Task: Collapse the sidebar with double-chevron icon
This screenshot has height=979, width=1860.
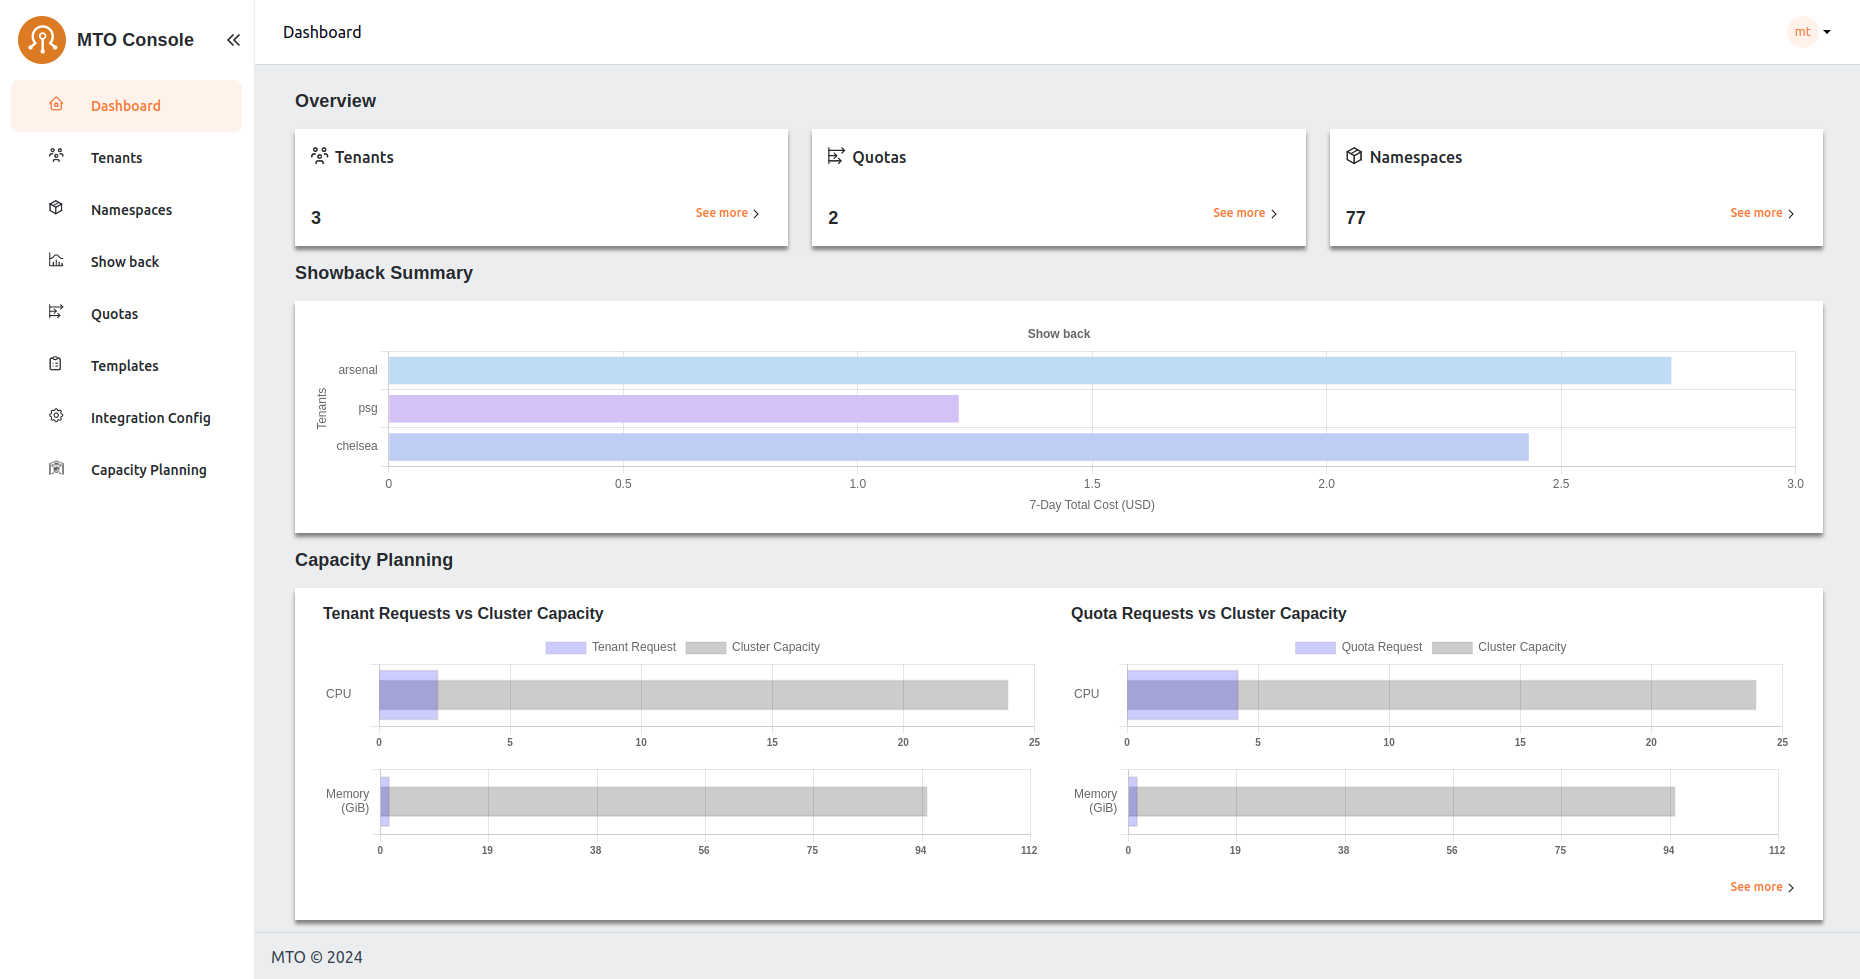Action: tap(233, 40)
